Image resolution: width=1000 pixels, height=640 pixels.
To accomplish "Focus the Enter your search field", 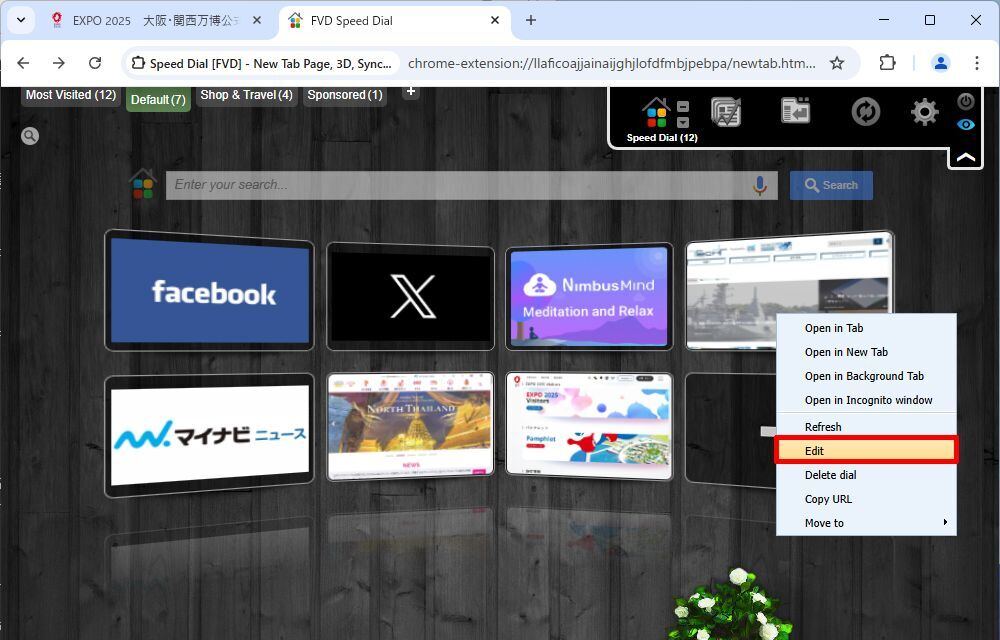I will click(471, 185).
